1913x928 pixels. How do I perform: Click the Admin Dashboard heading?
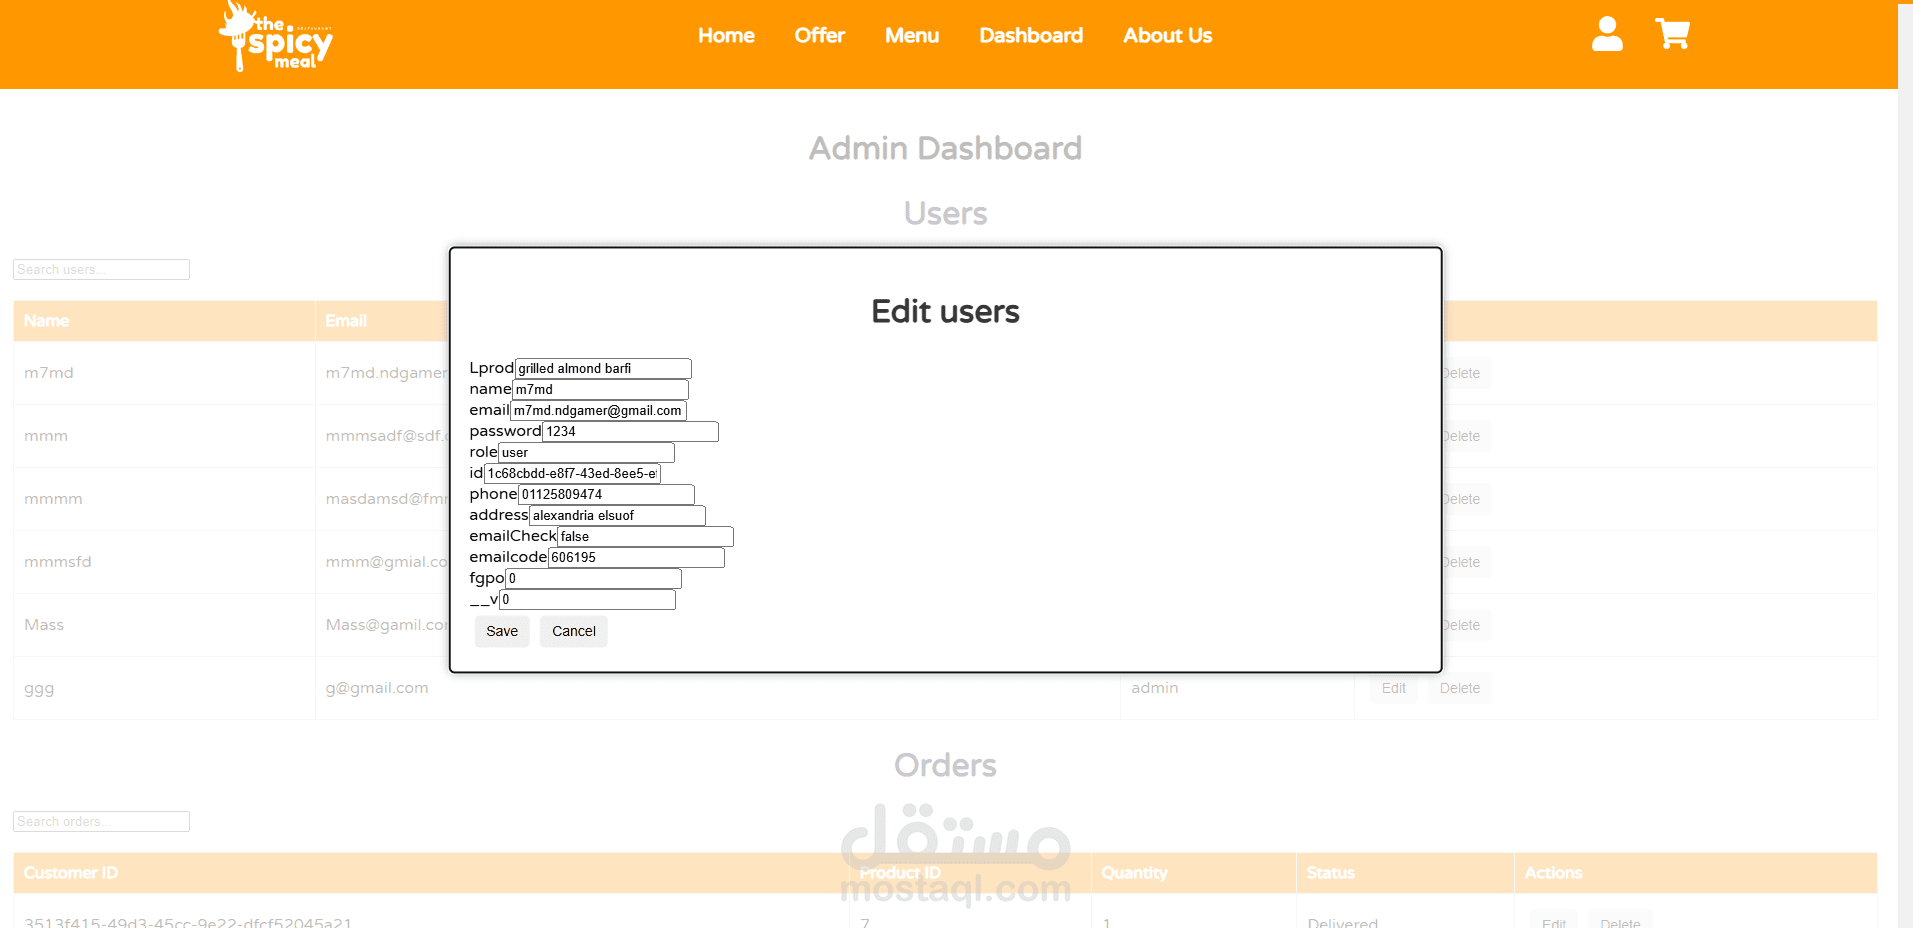click(945, 148)
